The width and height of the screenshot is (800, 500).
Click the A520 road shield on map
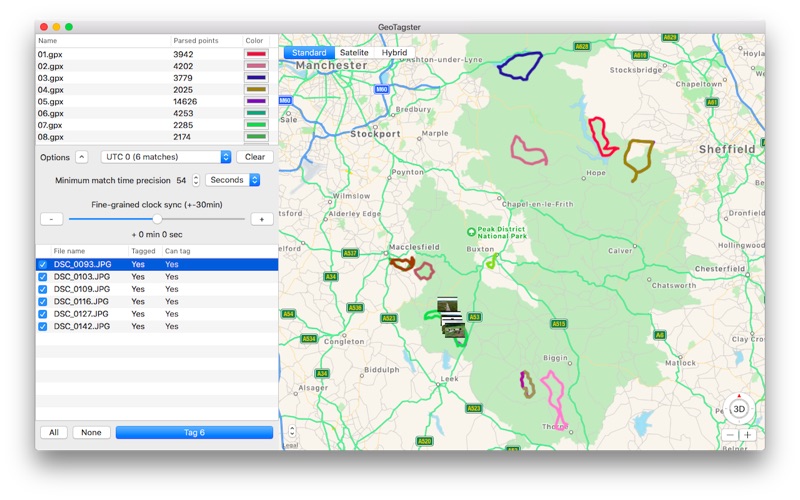click(x=424, y=441)
